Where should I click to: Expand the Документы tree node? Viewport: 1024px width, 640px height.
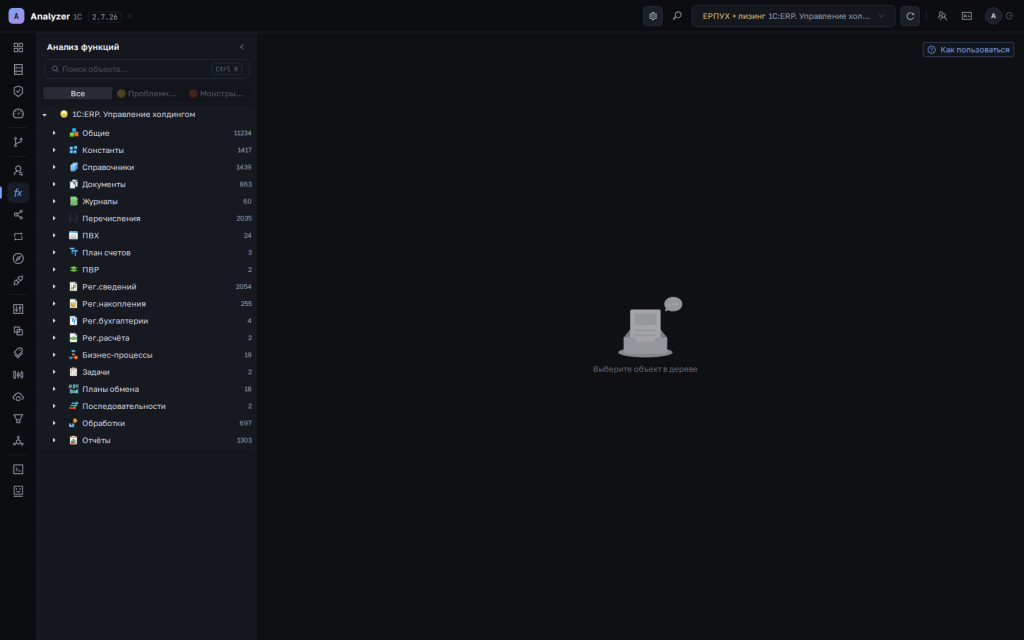54,184
